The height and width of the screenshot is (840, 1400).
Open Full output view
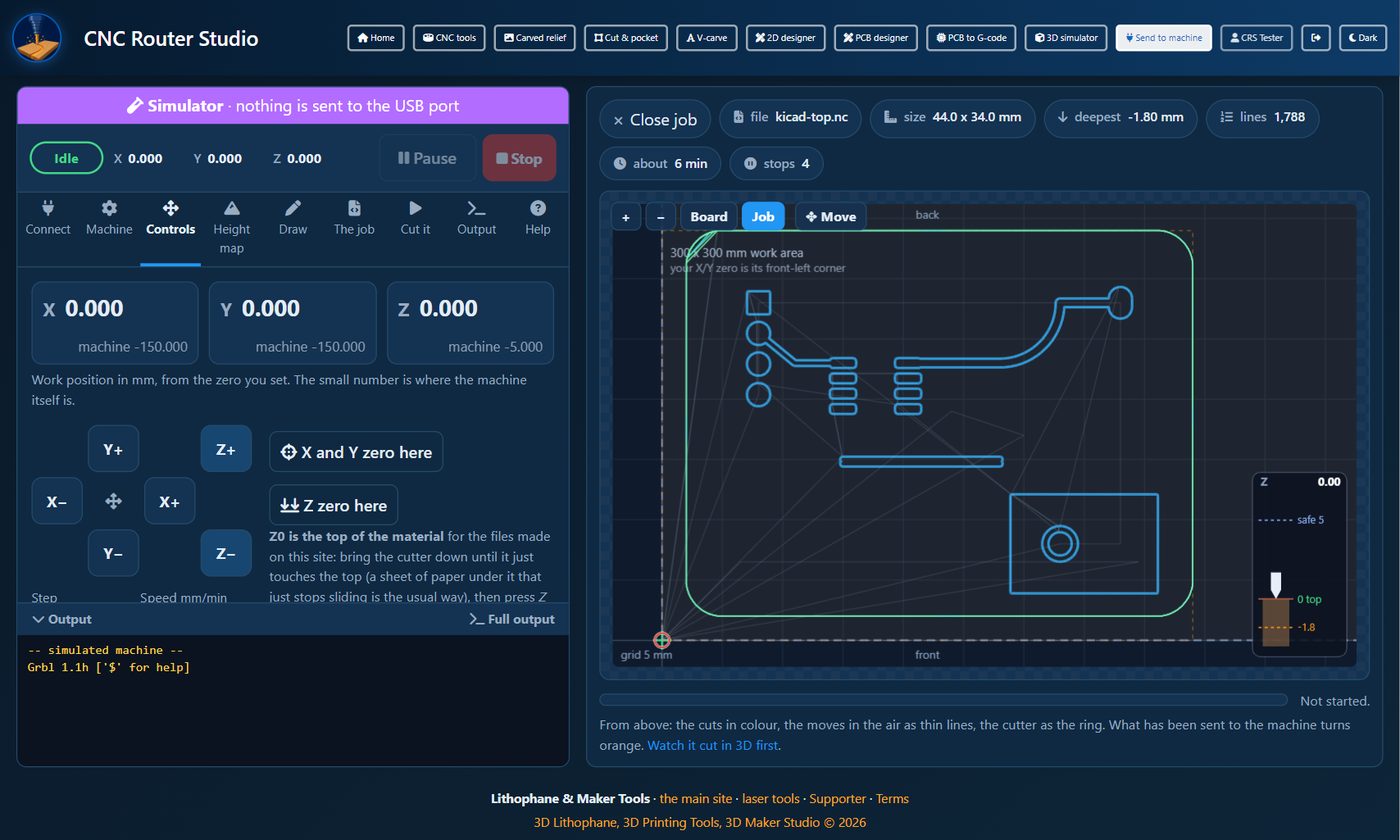point(512,619)
